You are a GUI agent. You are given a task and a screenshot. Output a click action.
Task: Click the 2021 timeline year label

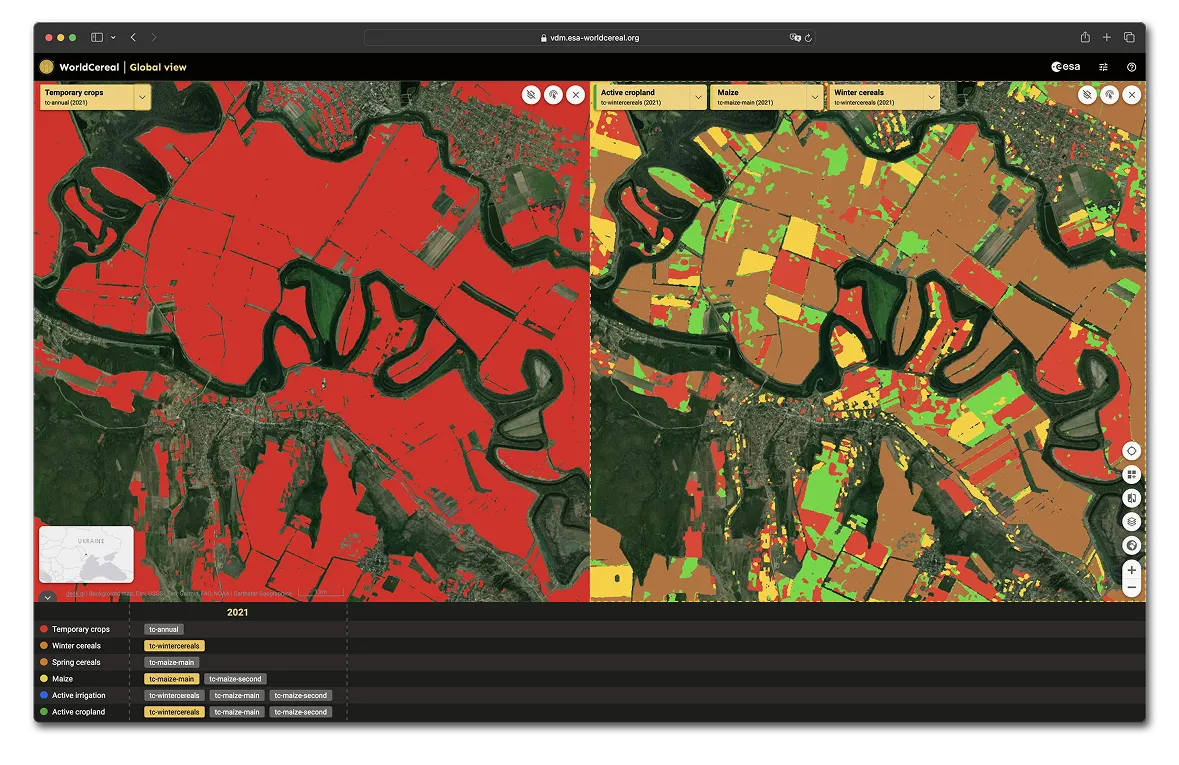(x=238, y=612)
